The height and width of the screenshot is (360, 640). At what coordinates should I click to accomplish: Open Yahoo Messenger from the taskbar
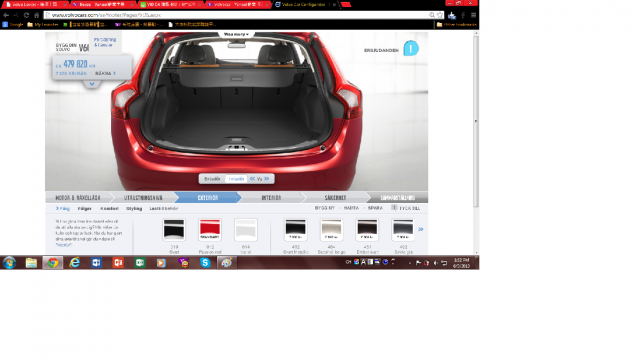coord(183,262)
